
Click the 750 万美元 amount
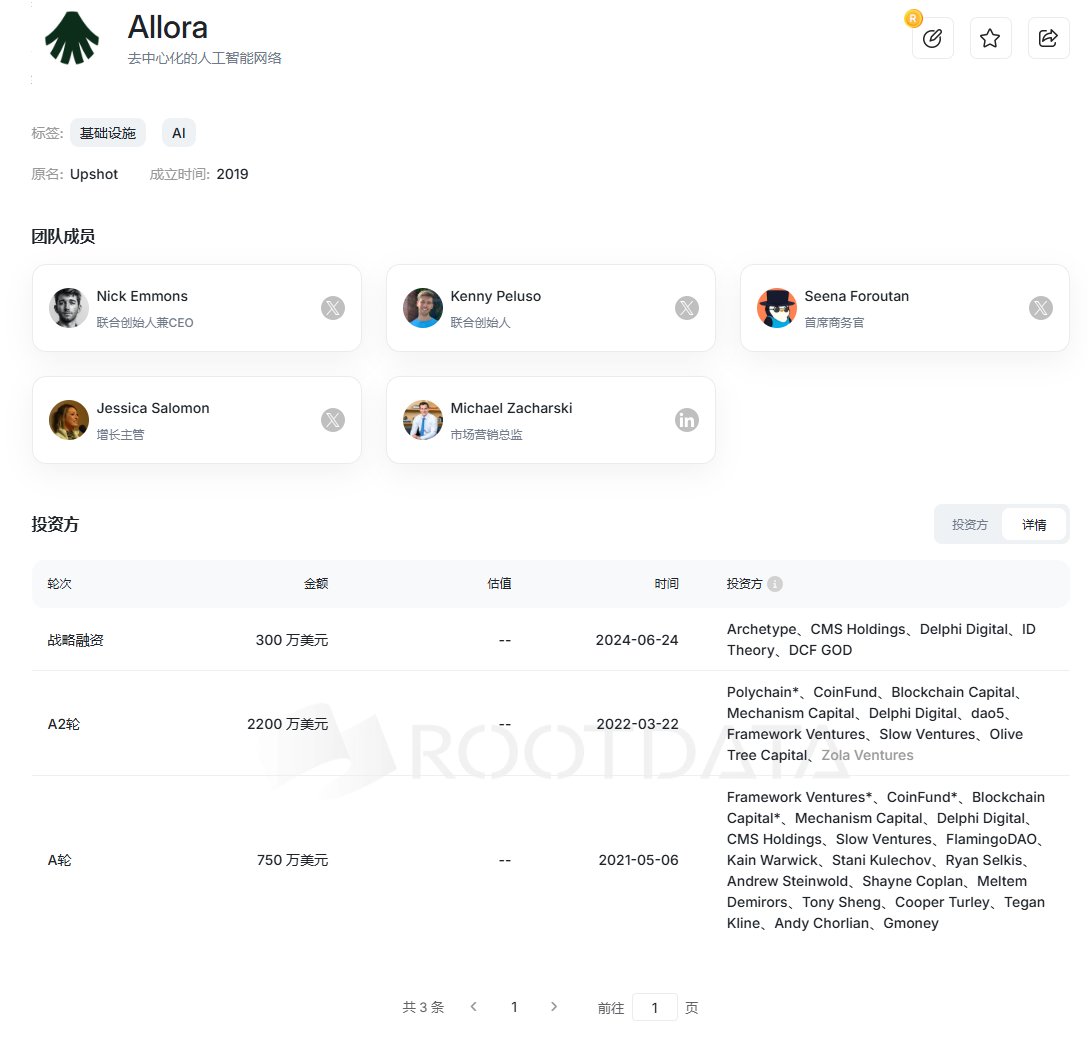pyautogui.click(x=292, y=860)
